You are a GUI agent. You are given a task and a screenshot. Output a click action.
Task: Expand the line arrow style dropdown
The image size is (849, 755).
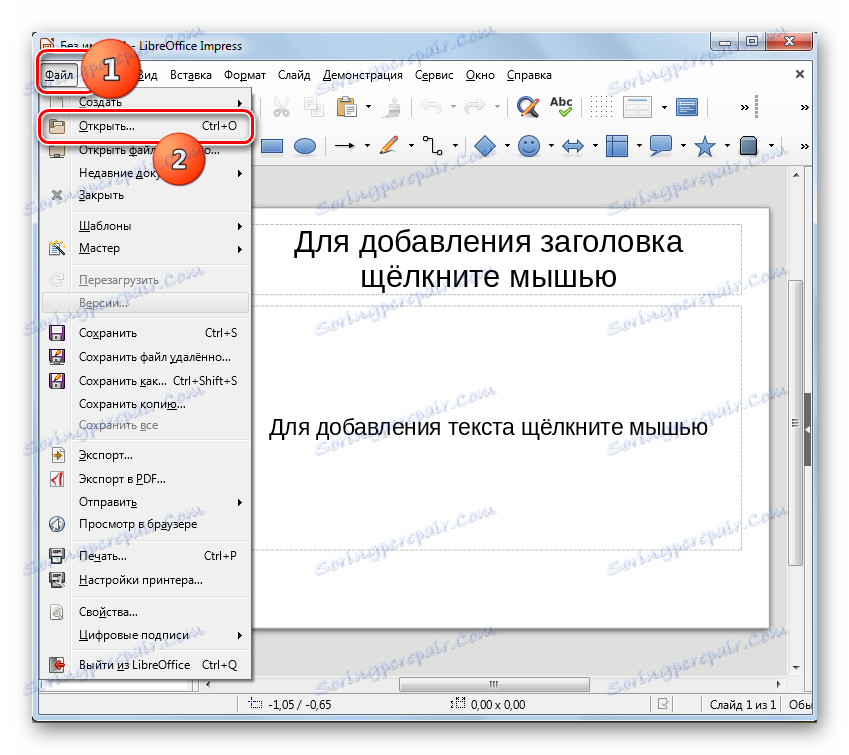[x=367, y=146]
